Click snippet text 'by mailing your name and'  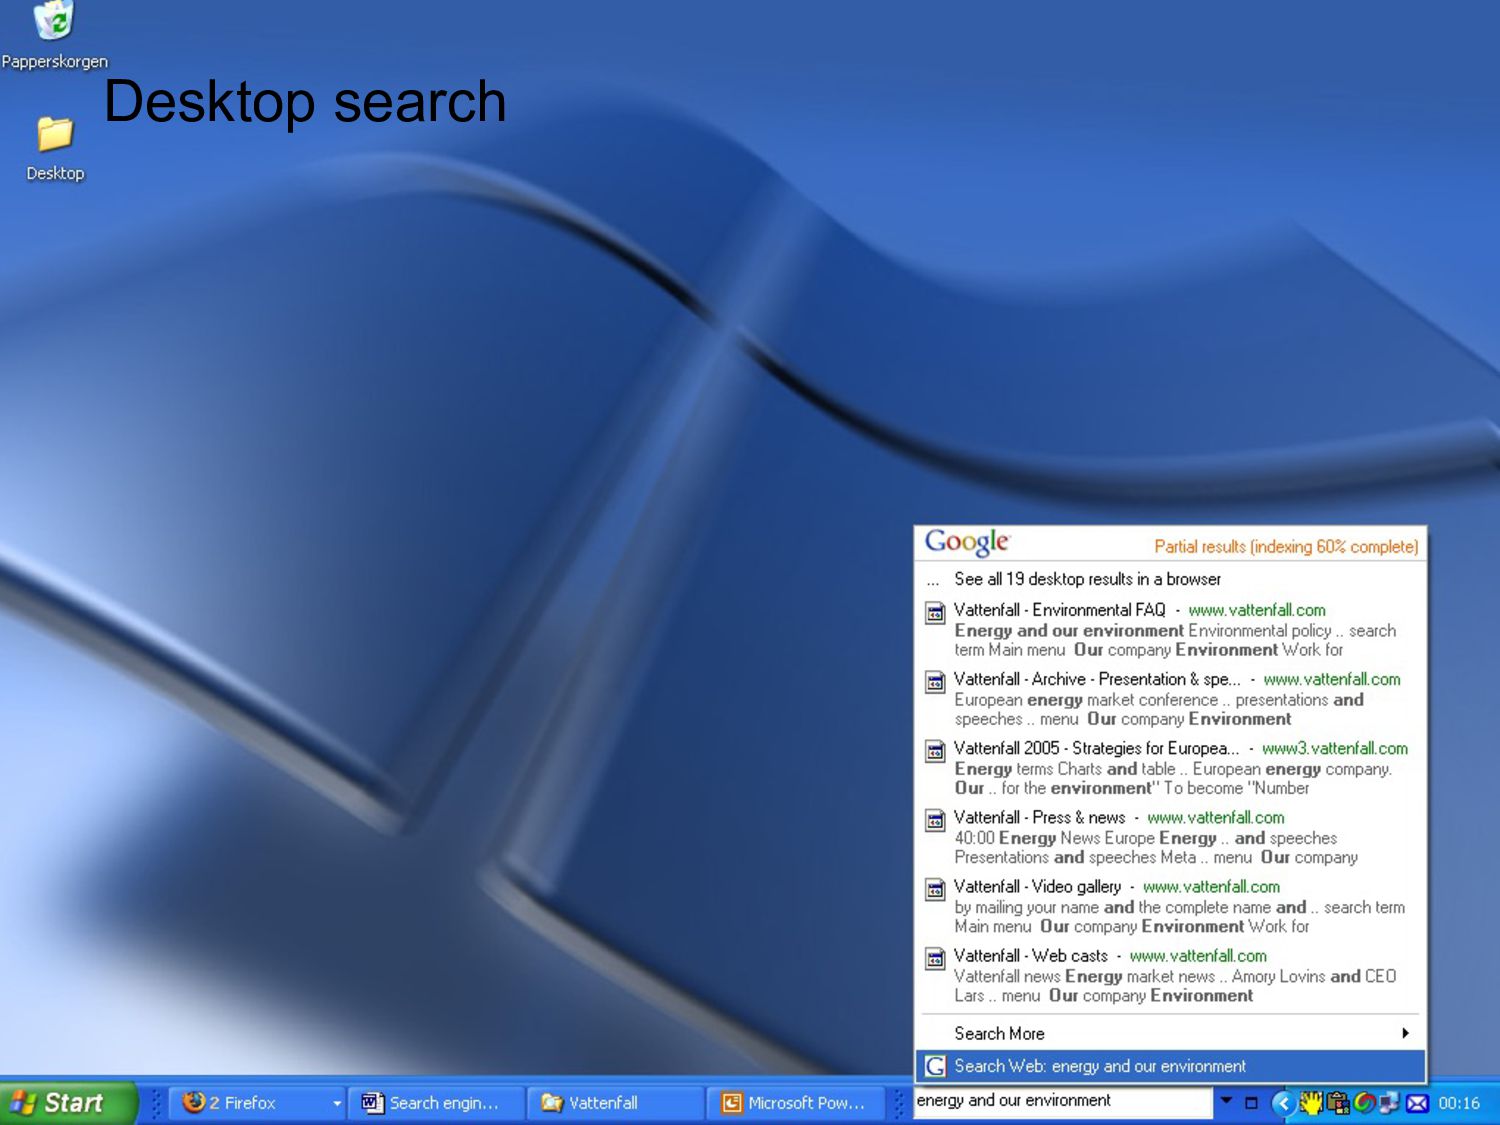click(1044, 907)
